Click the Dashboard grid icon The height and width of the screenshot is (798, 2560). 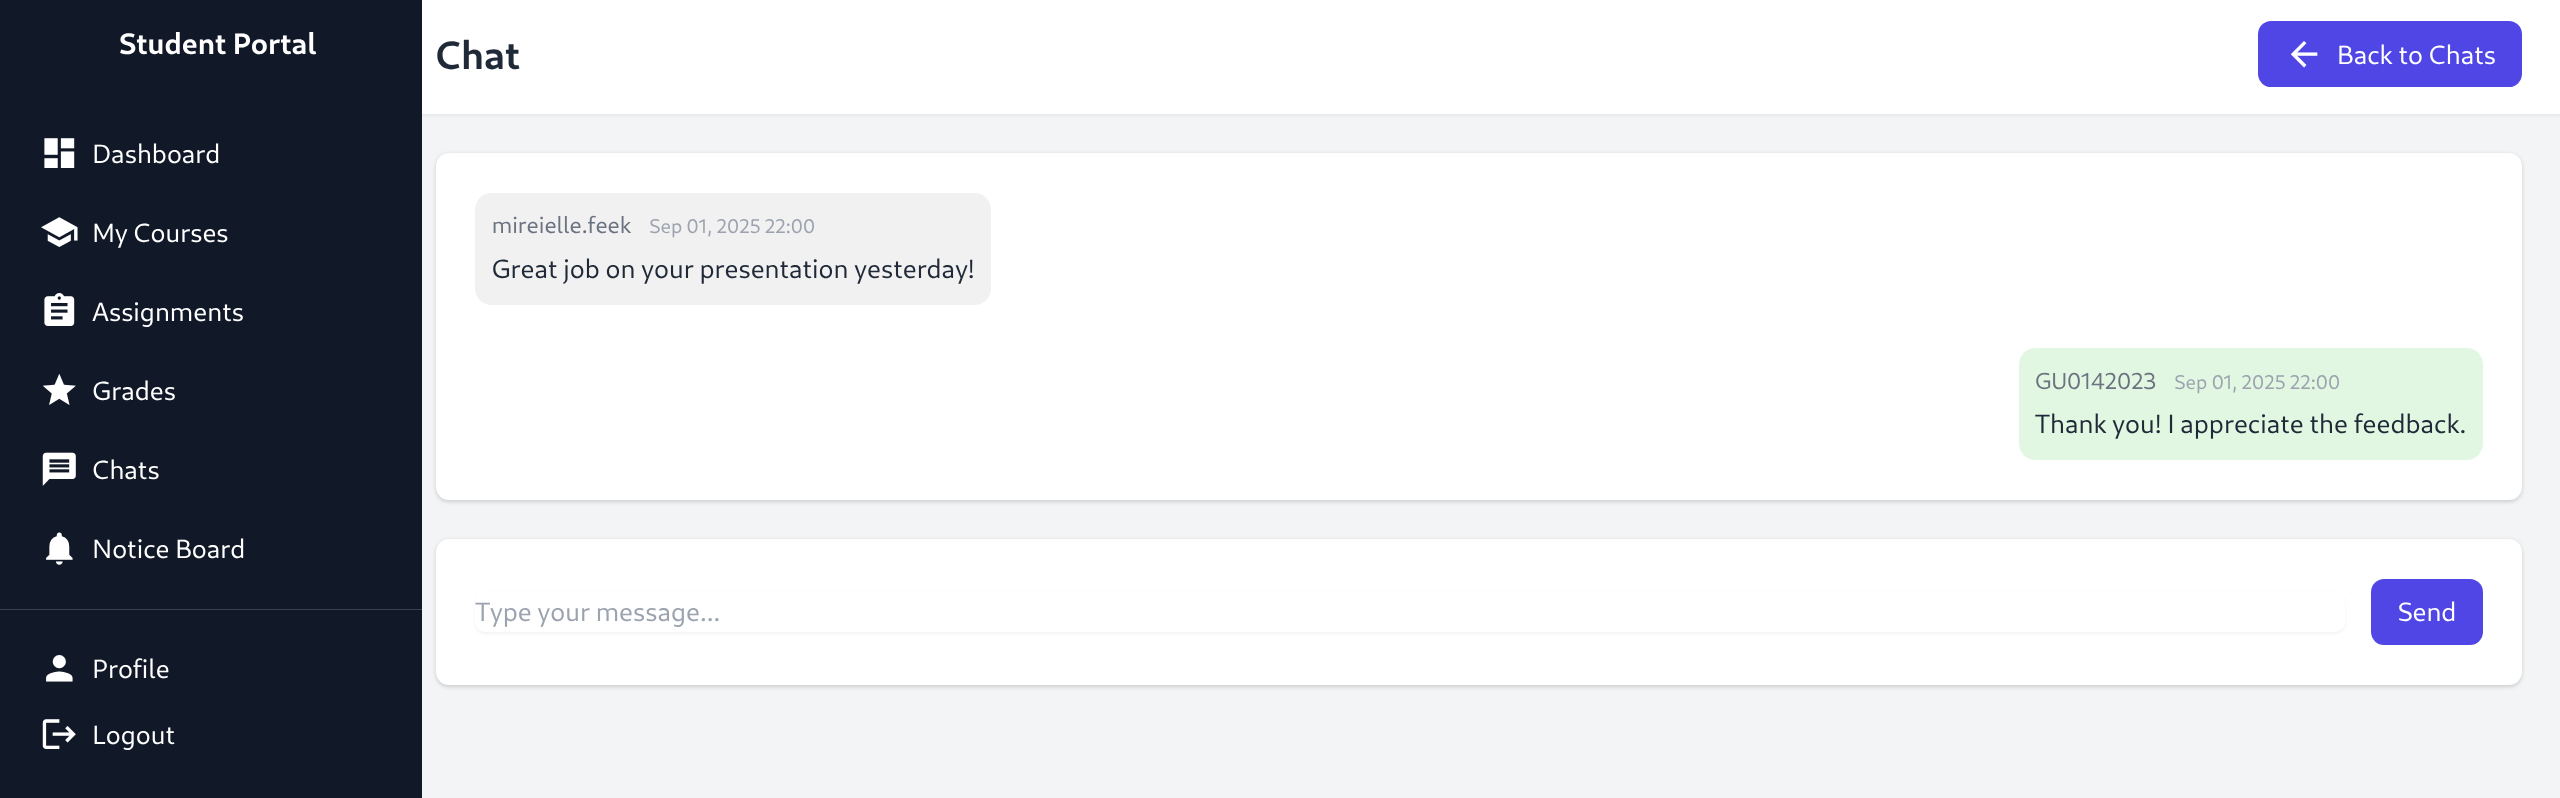click(x=59, y=154)
